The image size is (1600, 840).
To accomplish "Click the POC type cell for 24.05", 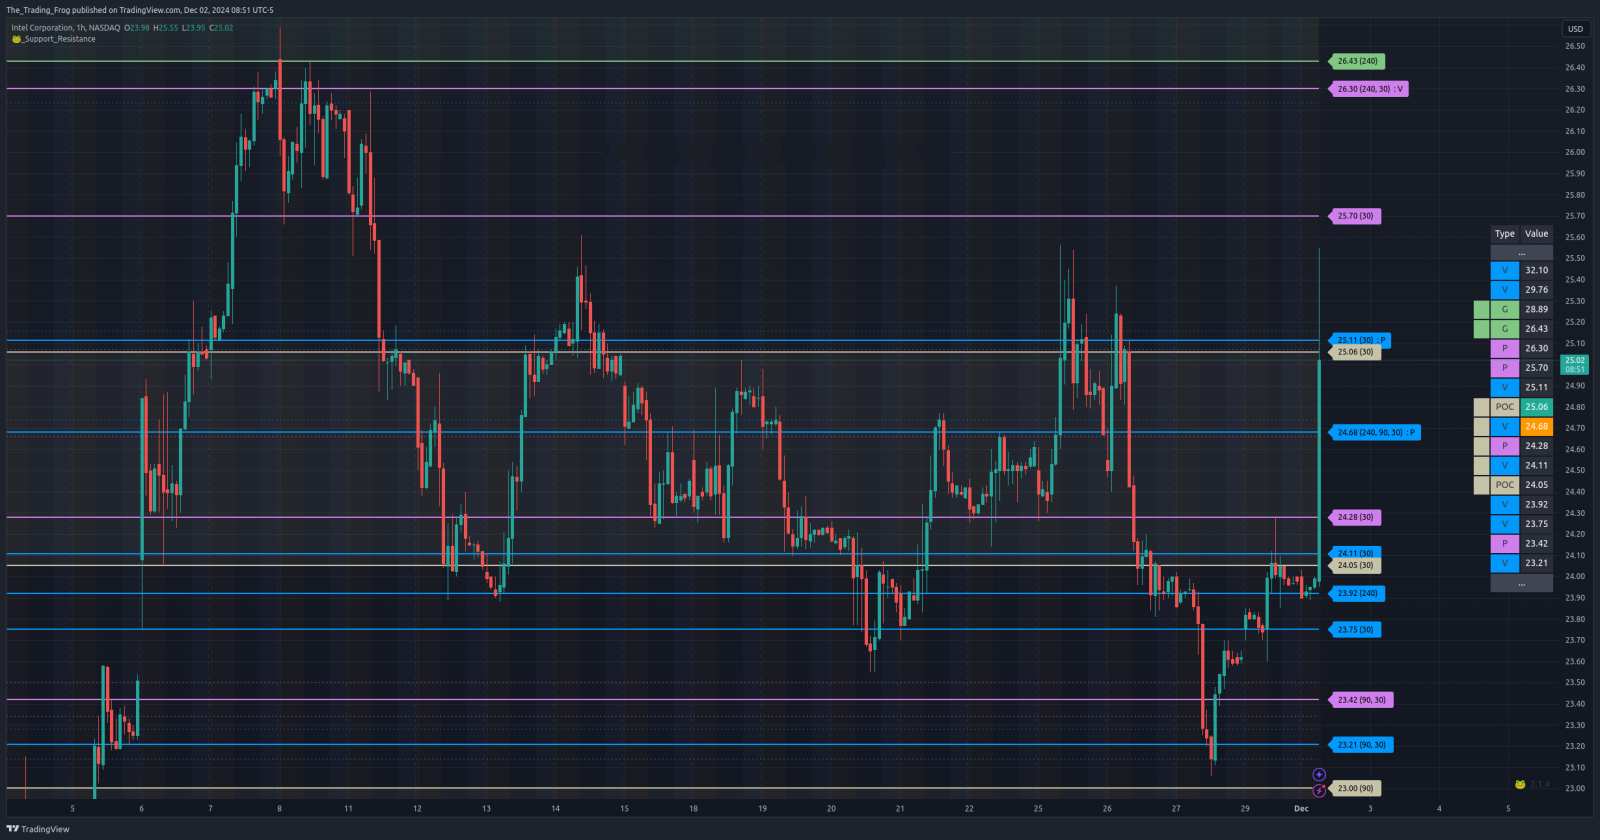I will tap(1505, 485).
